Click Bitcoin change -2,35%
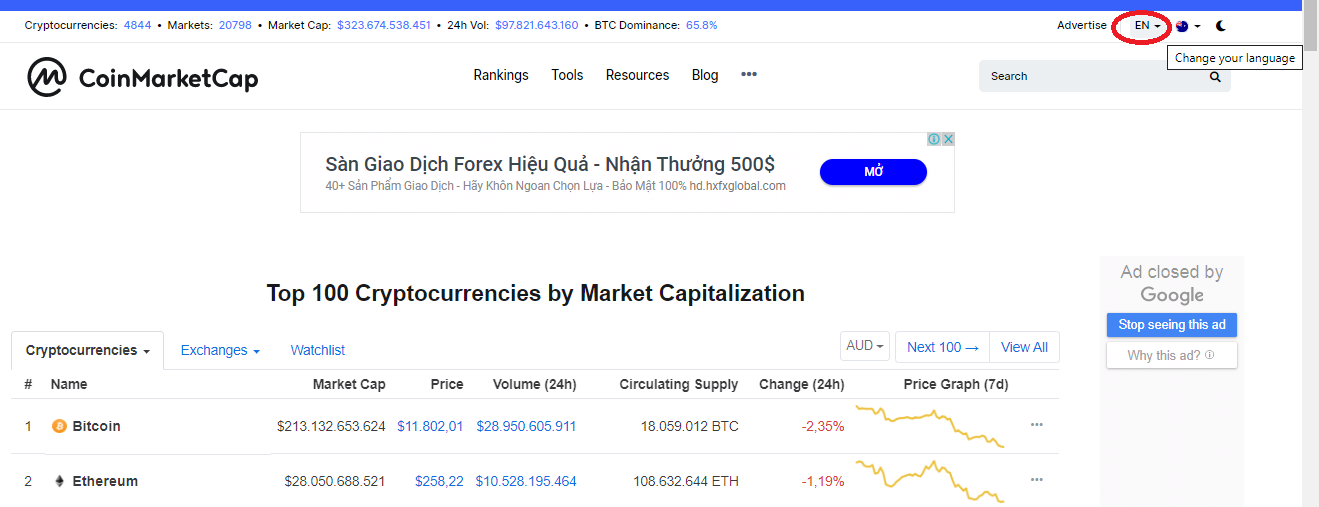This screenshot has width=1319, height=507. [823, 426]
